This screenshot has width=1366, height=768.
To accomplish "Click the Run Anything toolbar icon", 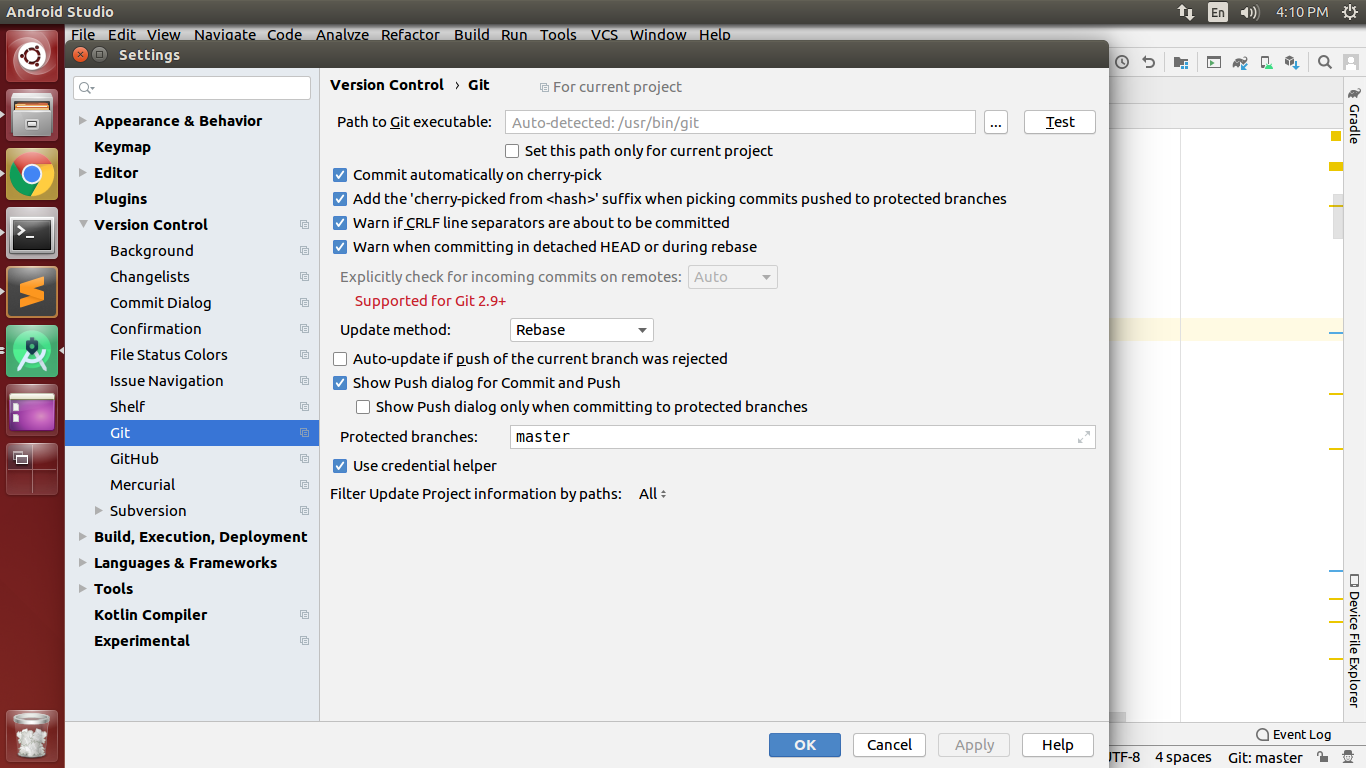I will click(x=1214, y=62).
